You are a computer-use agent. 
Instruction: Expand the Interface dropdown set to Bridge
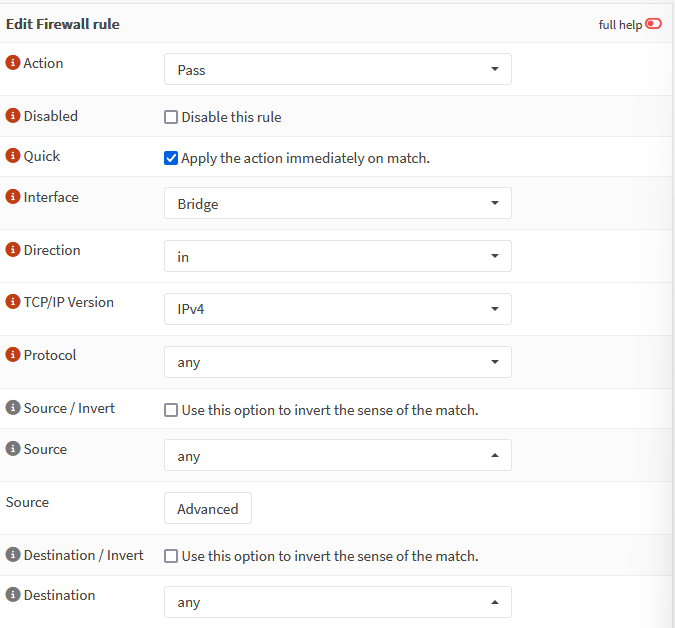click(x=337, y=204)
